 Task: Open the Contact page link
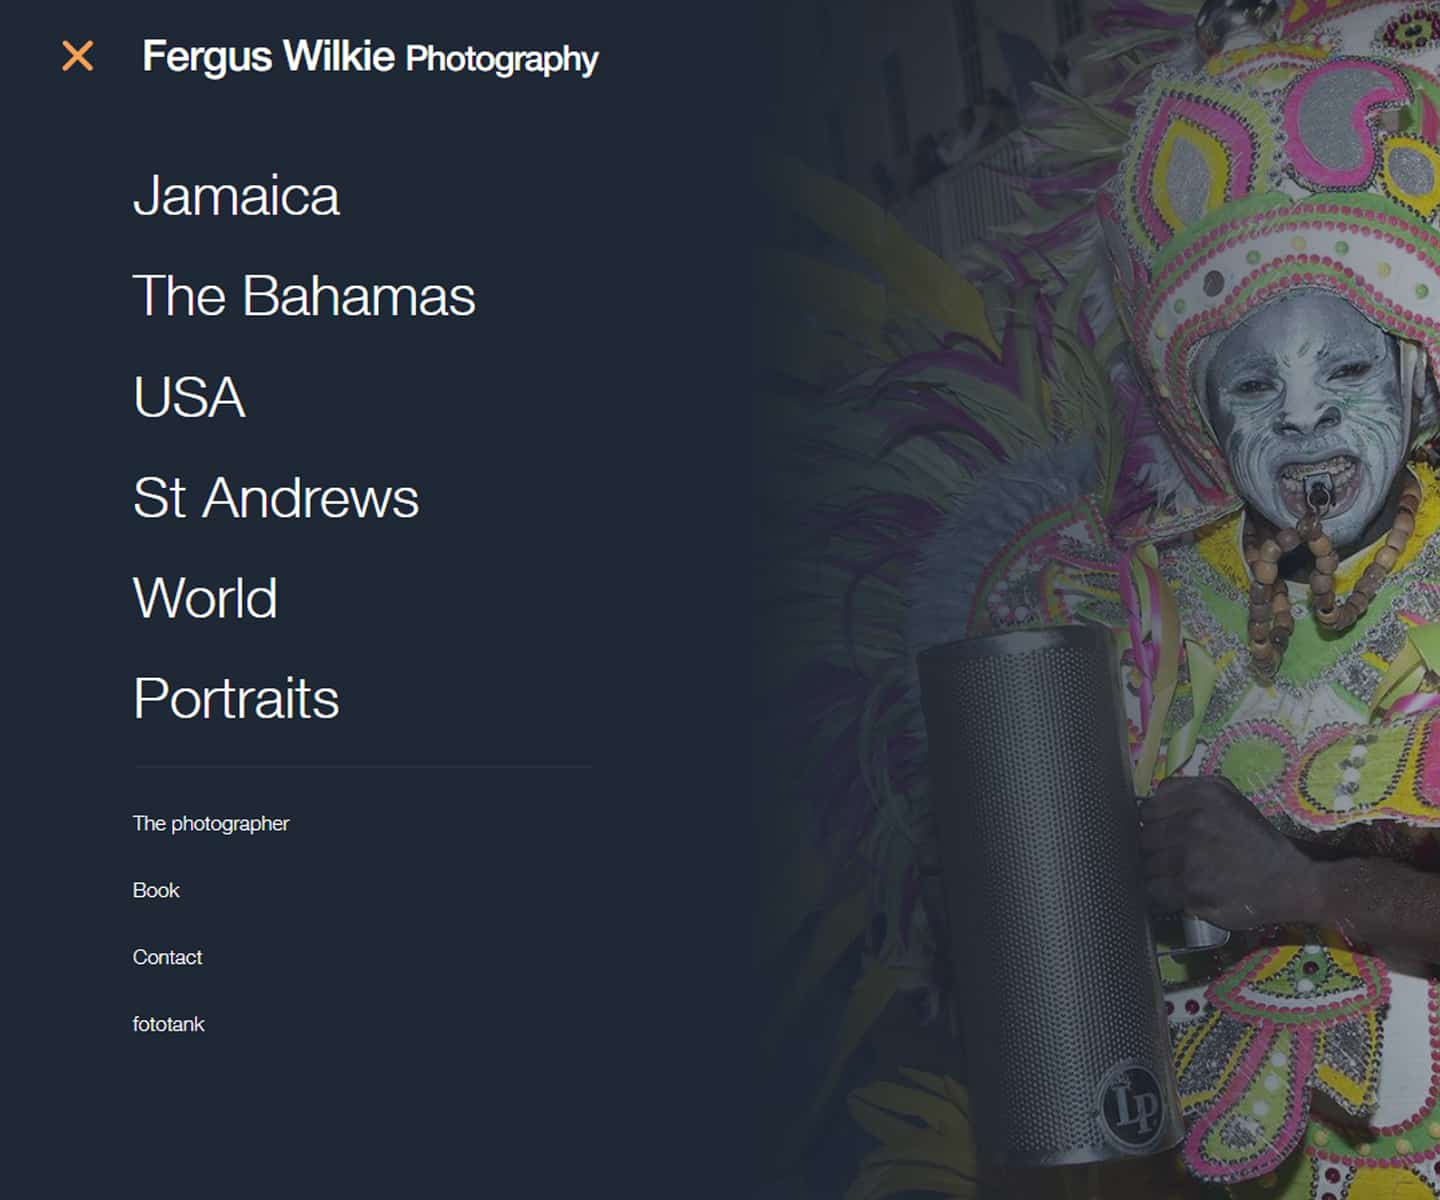pos(167,957)
